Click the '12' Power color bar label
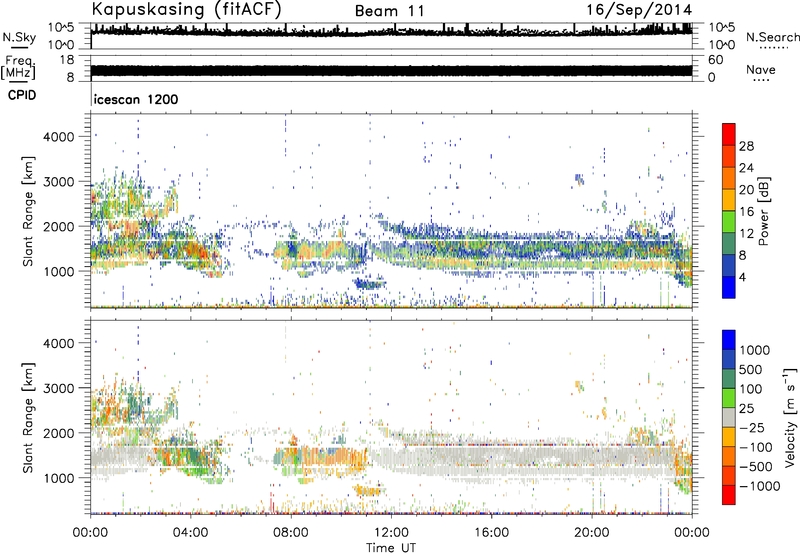The height and width of the screenshot is (554, 800). coord(746,234)
